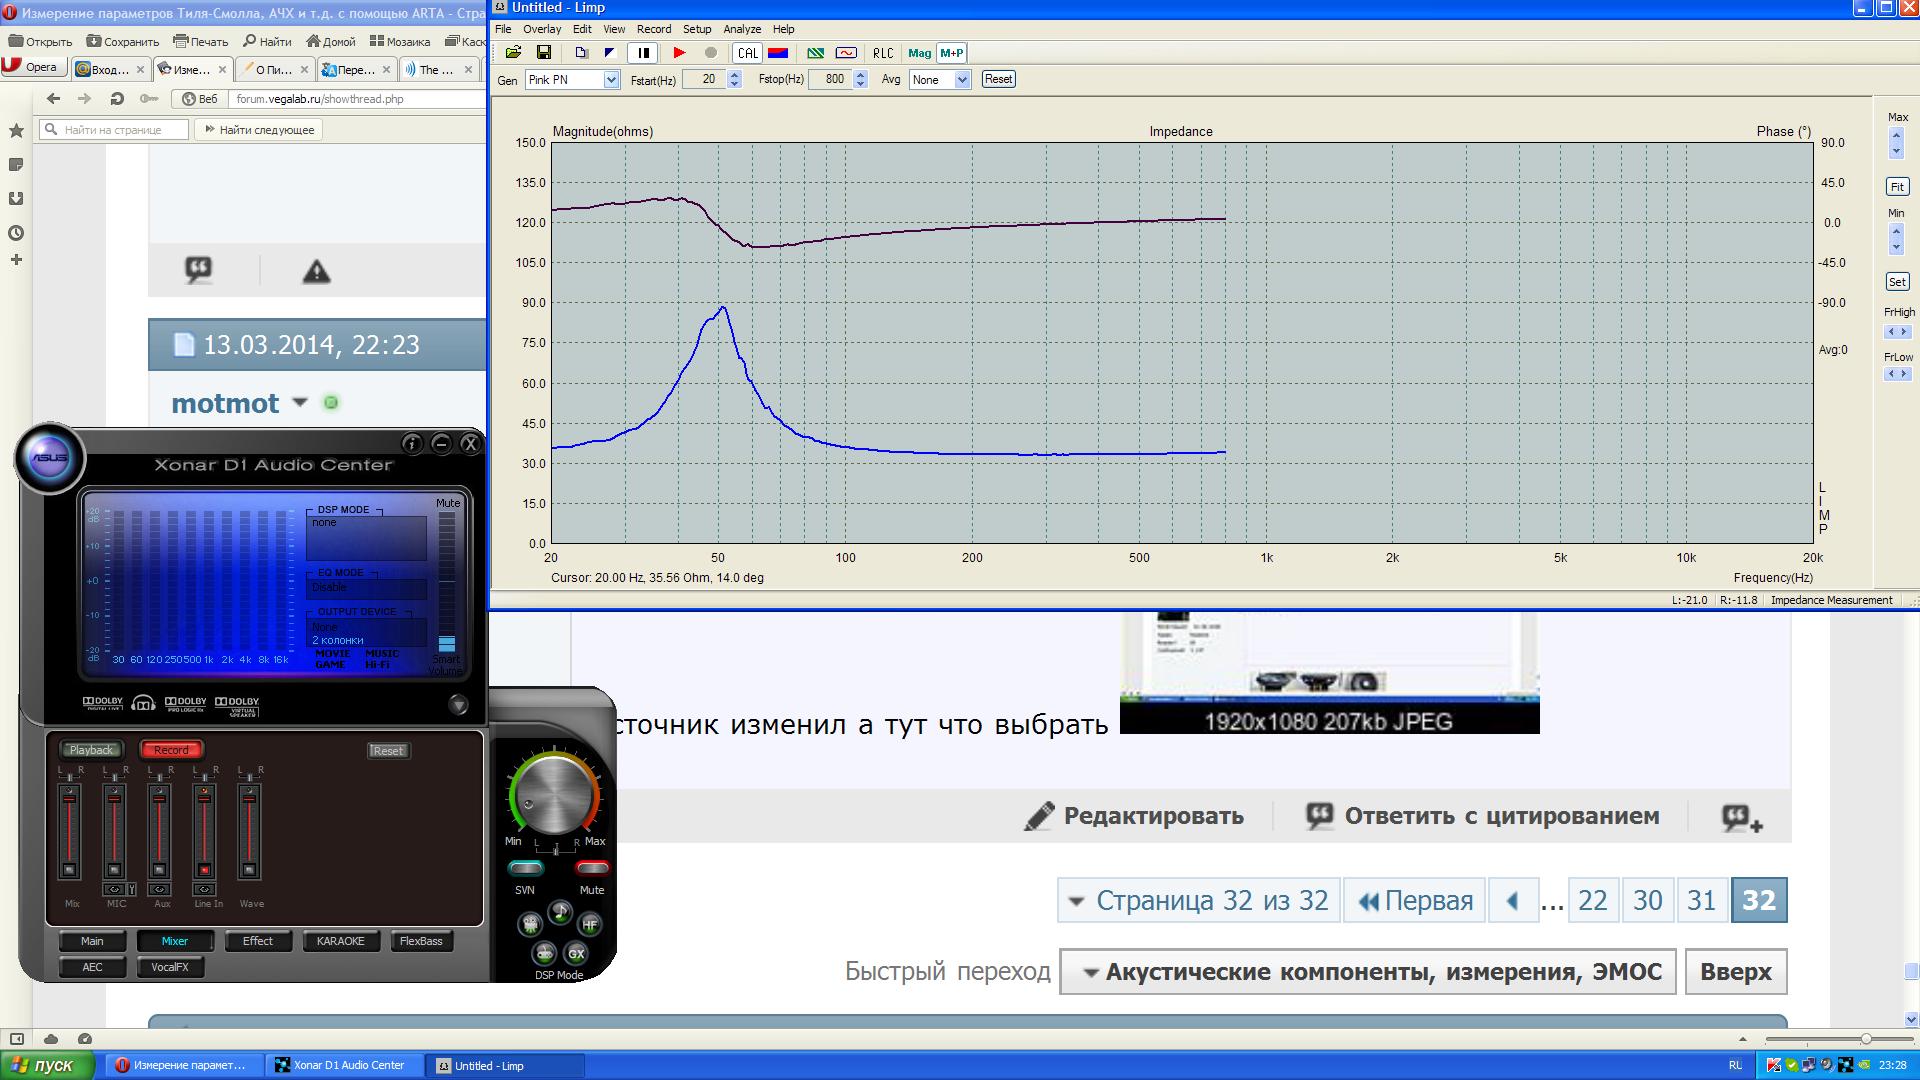The height and width of the screenshot is (1080, 1920).
Task: Open the Setup menu in Limp
Action: (x=697, y=29)
